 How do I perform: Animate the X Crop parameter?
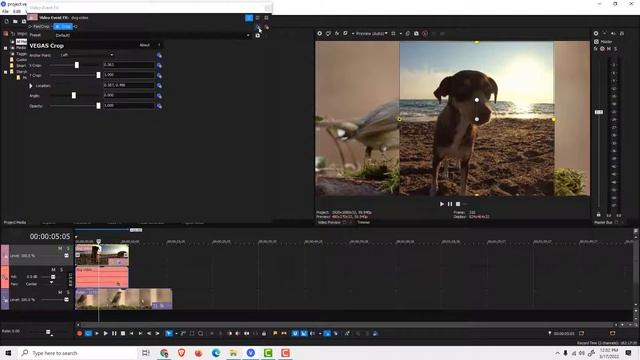(159, 65)
